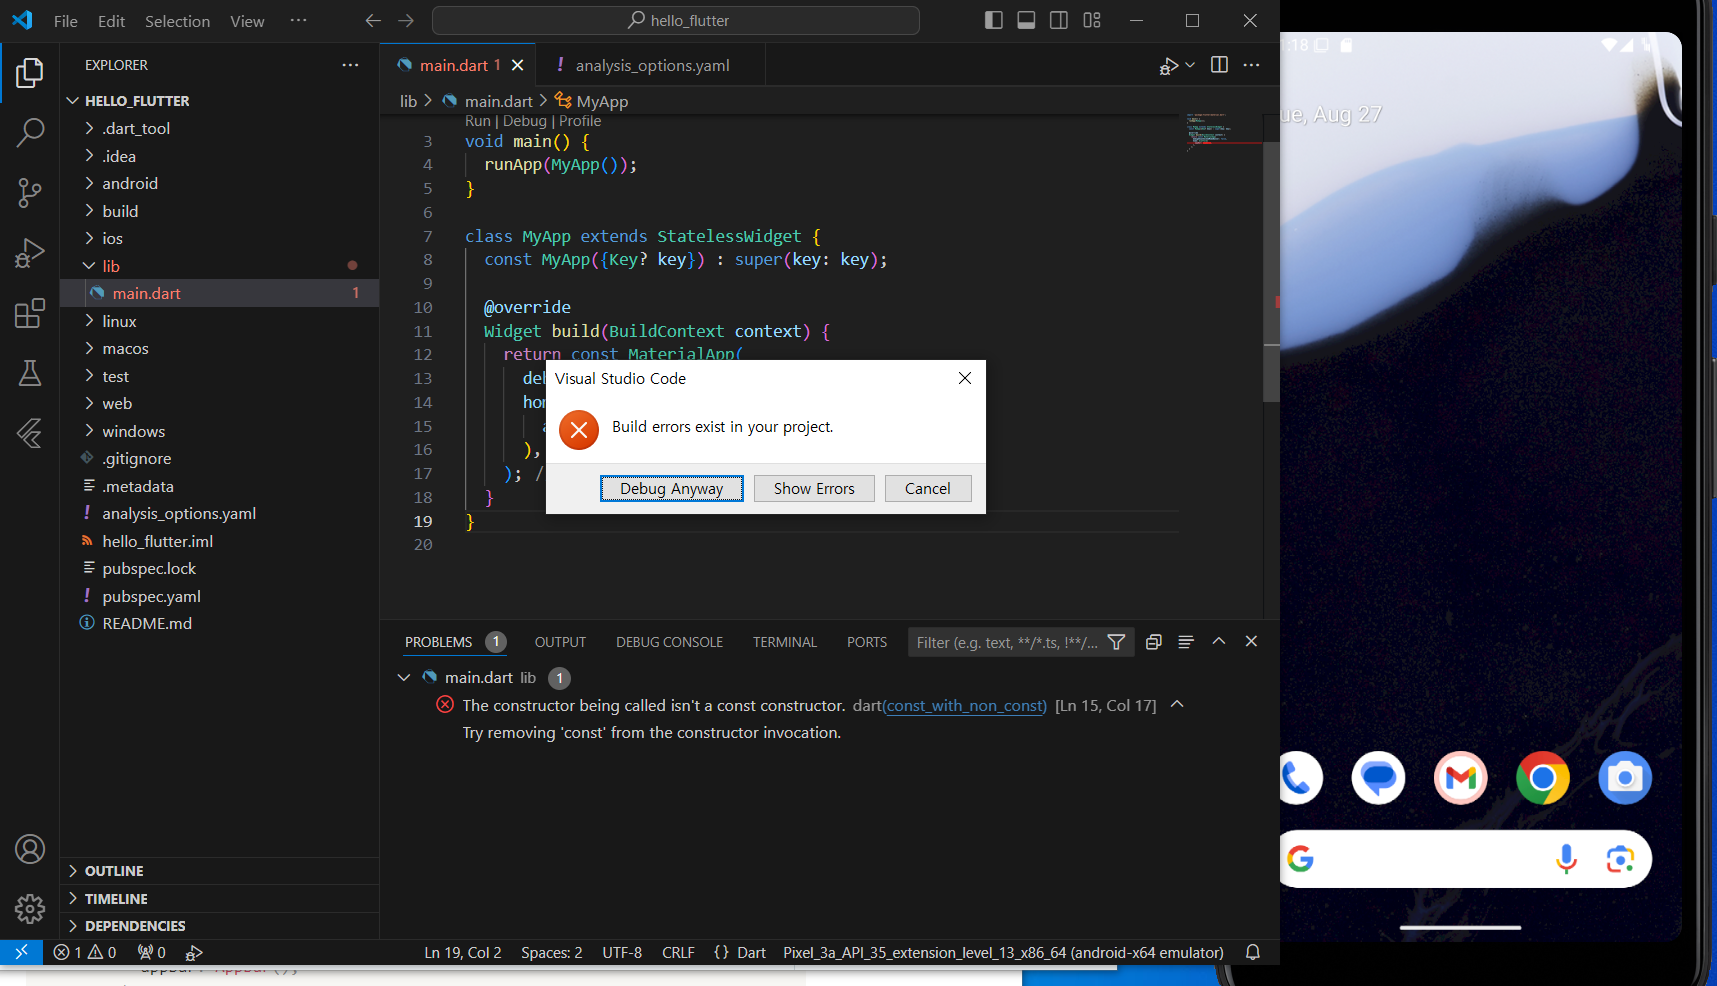Open the Manage gear icon

[x=30, y=908]
